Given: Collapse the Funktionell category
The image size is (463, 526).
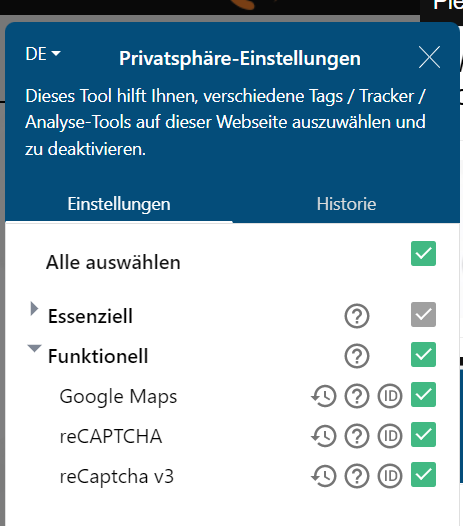Looking at the screenshot, I should (34, 348).
